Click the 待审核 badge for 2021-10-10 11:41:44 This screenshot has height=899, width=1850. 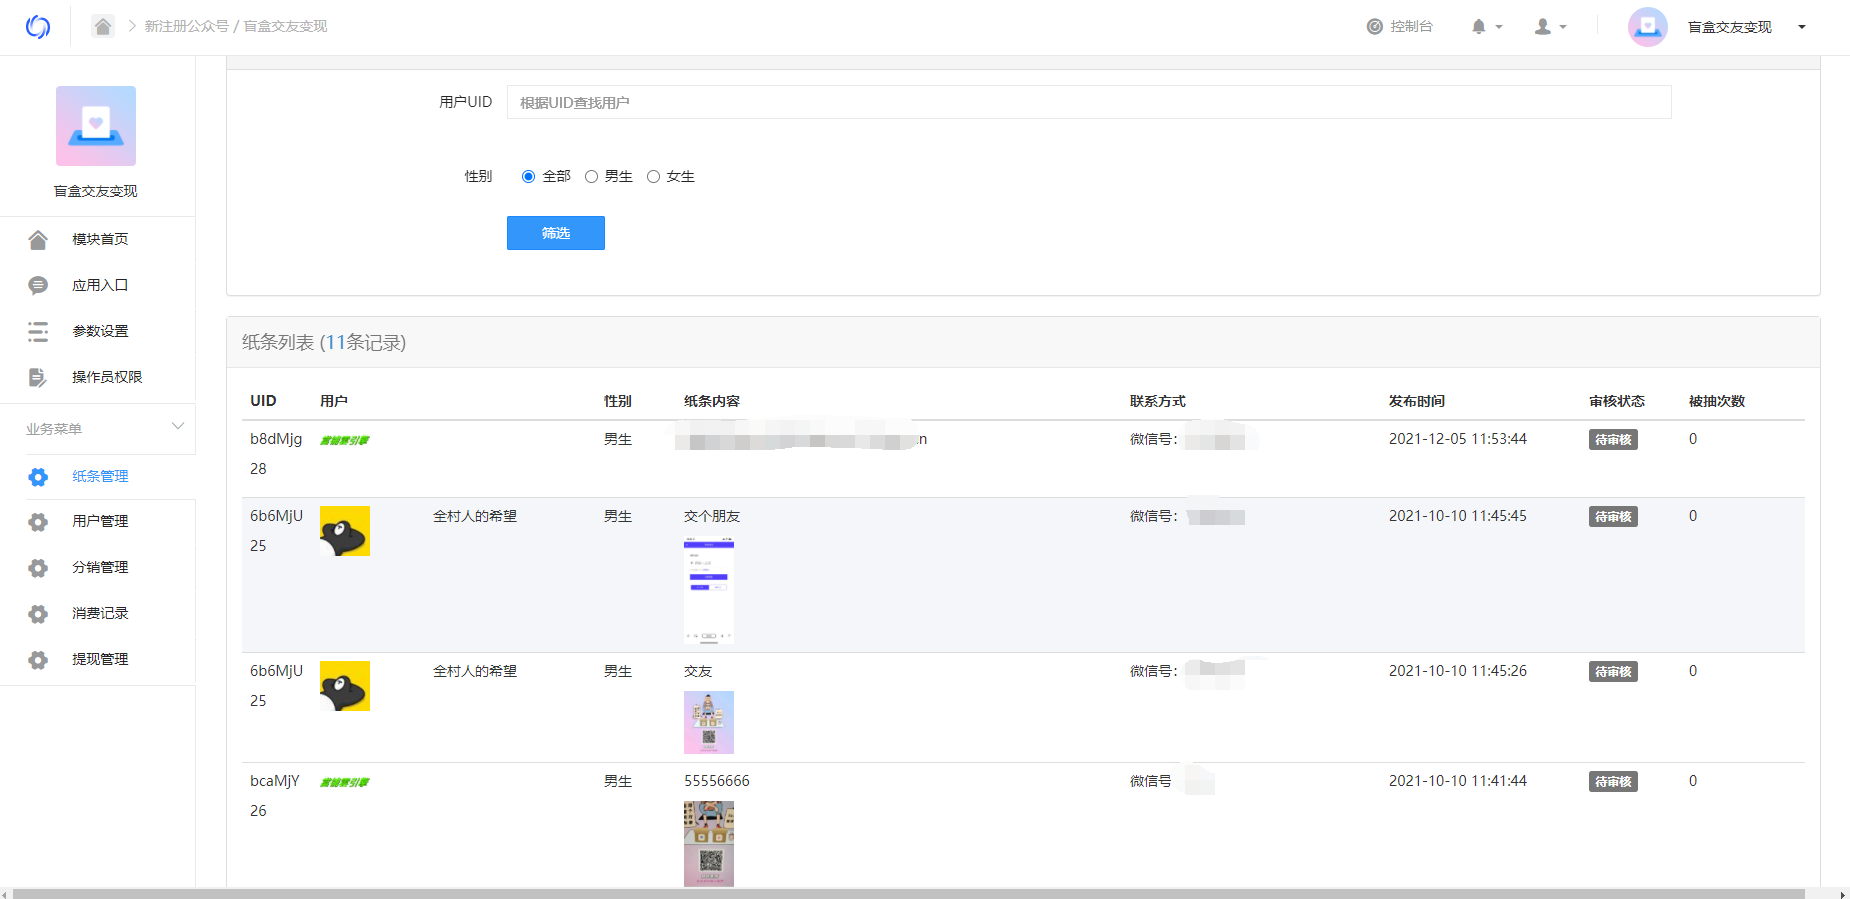[1613, 782]
